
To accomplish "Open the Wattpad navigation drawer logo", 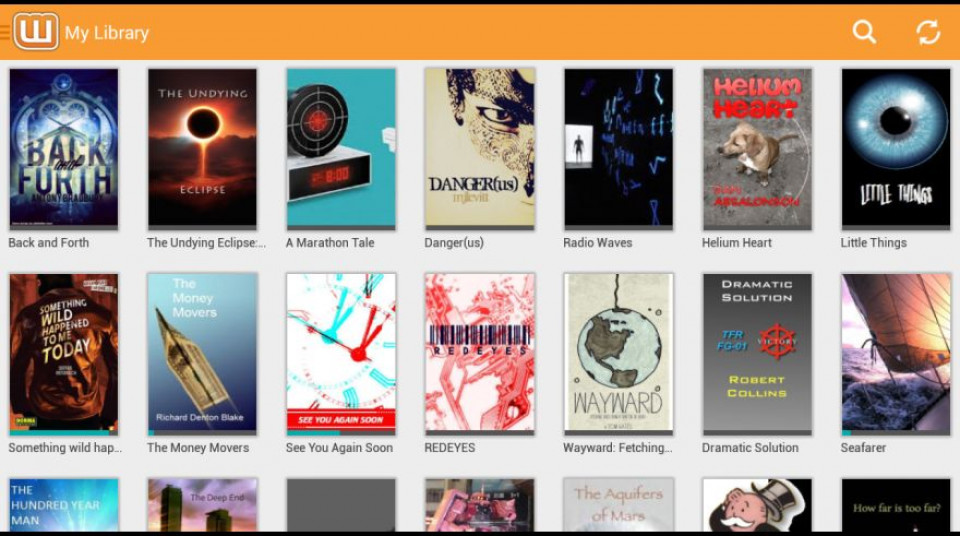I will click(x=35, y=32).
